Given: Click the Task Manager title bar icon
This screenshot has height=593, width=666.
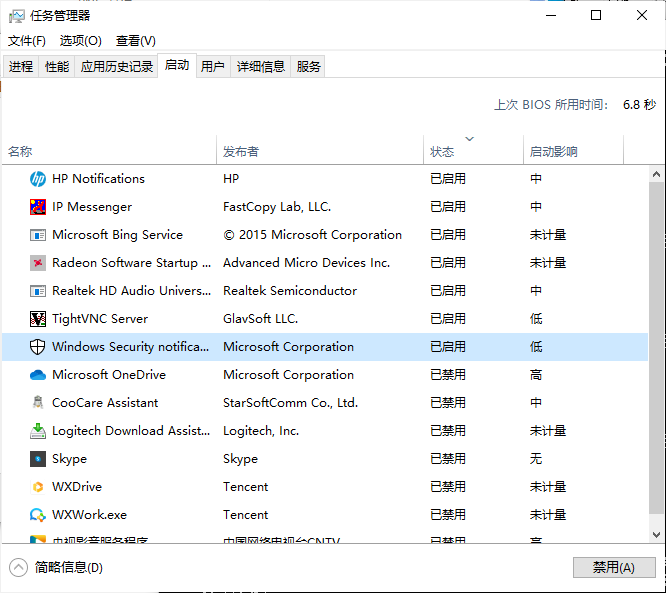Looking at the screenshot, I should pyautogui.click(x=17, y=16).
